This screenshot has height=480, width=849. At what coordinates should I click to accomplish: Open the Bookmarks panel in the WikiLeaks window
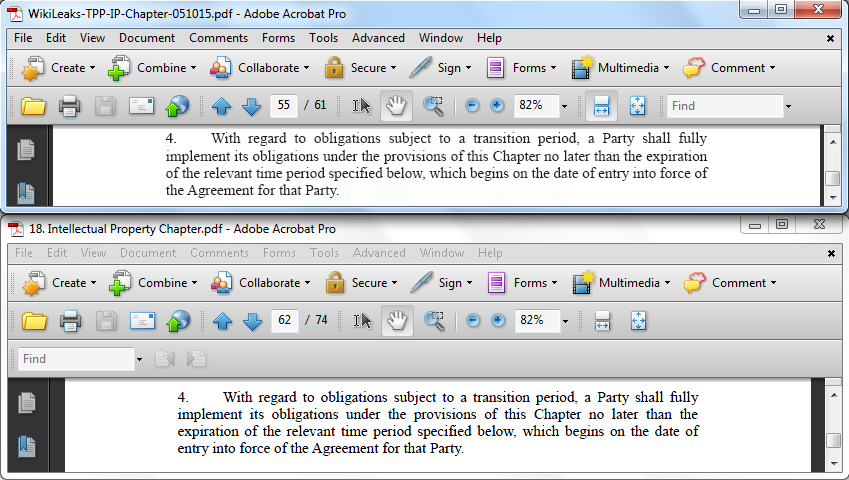[25, 193]
